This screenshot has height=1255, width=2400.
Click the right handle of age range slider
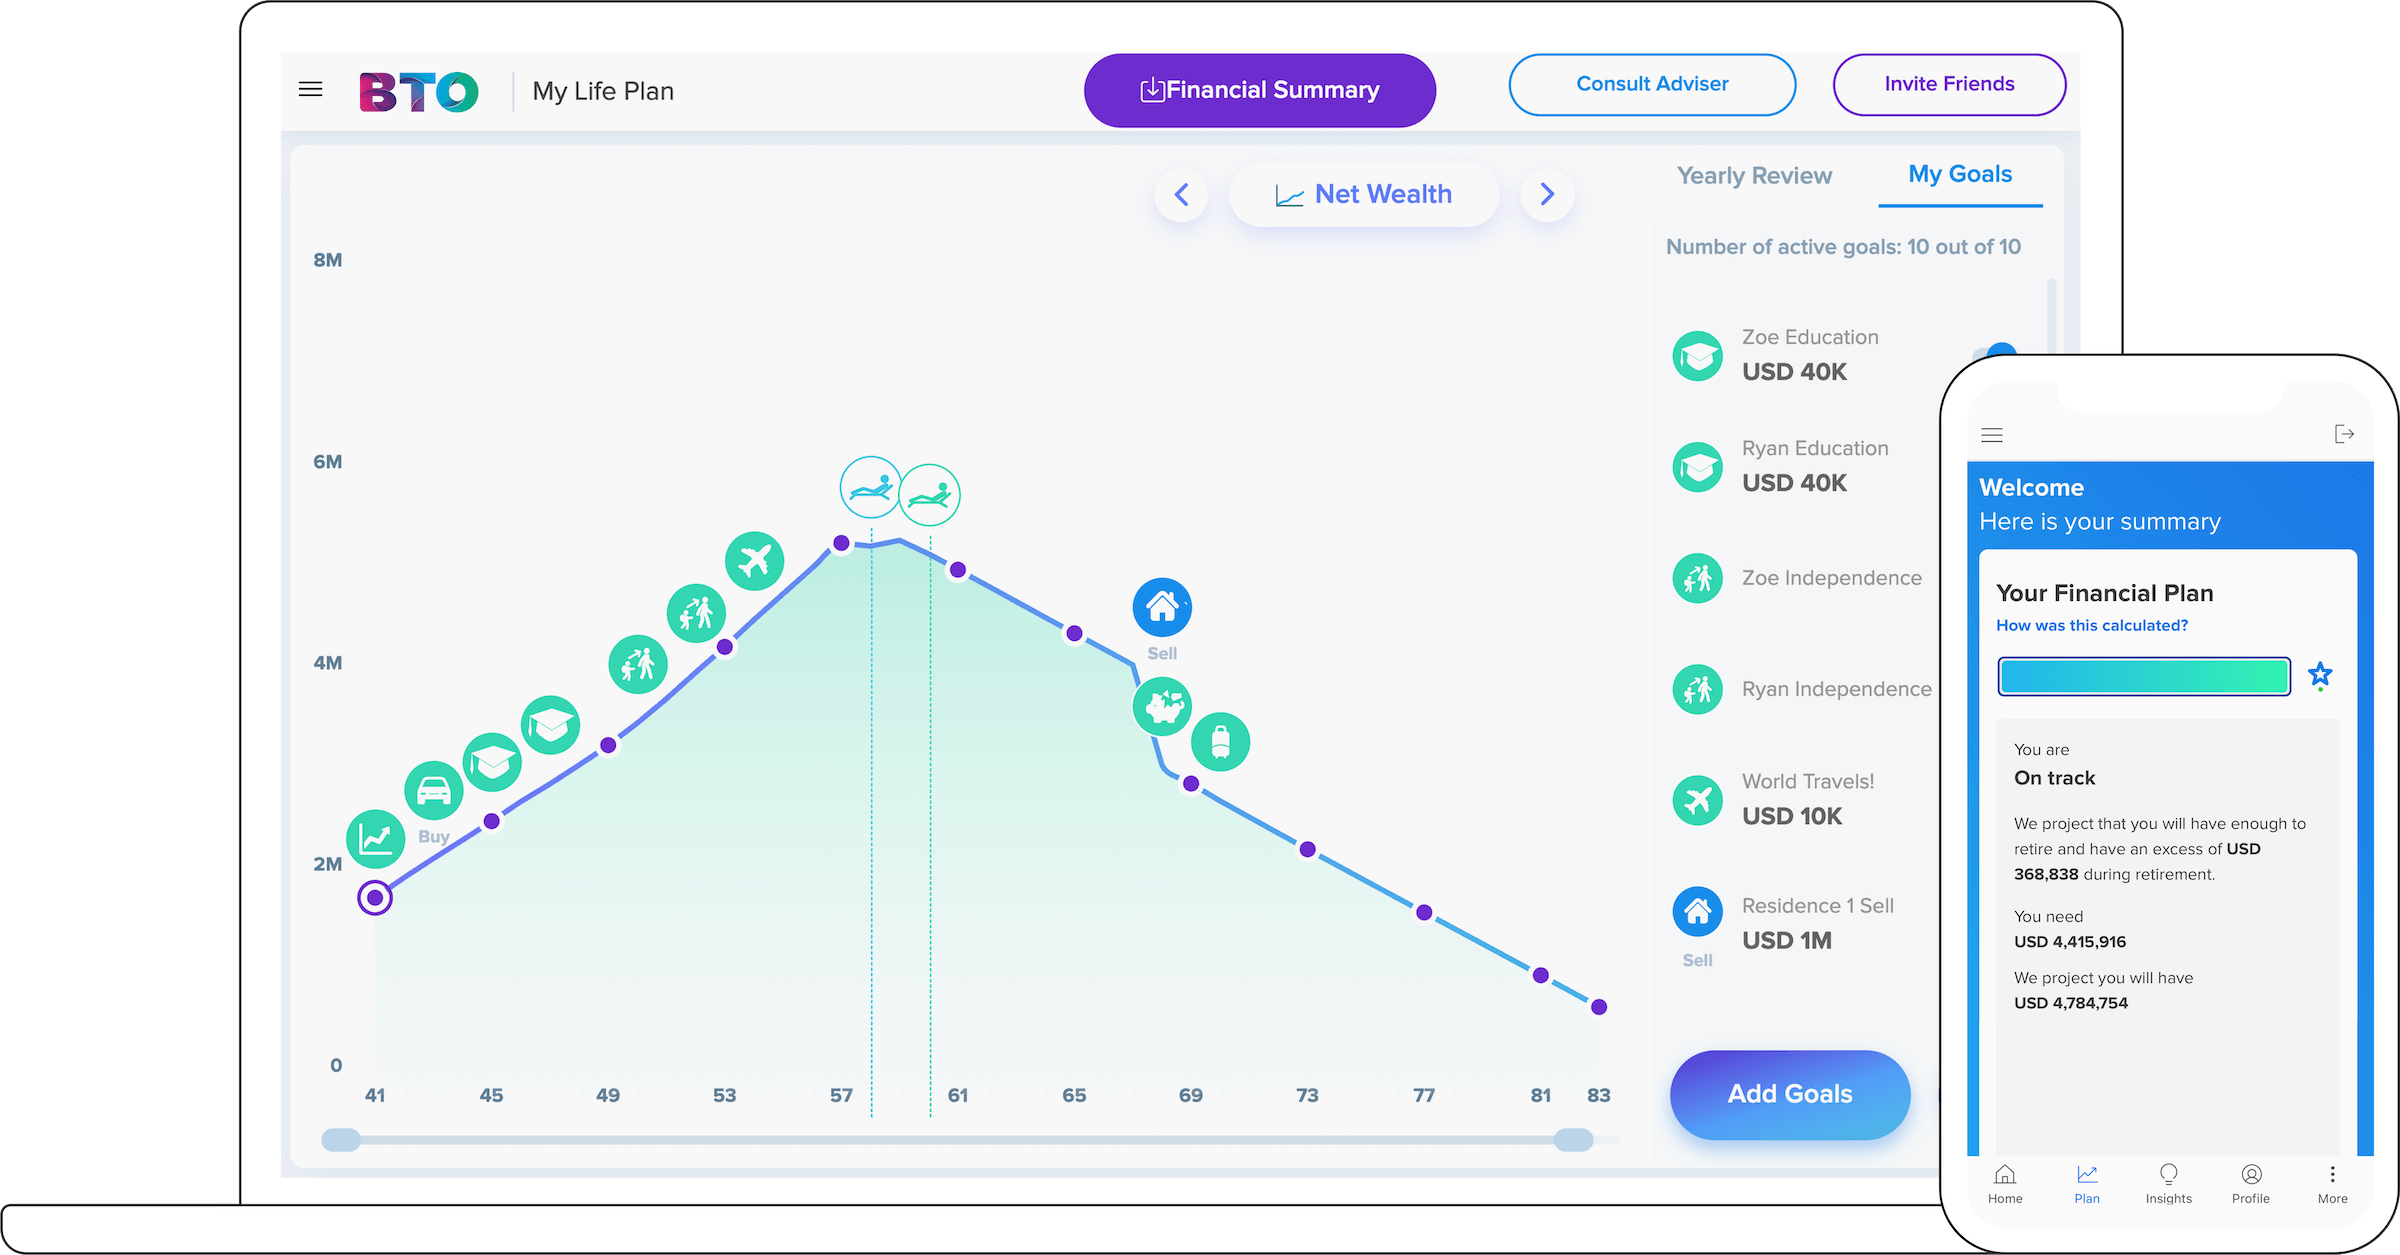[x=1573, y=1140]
